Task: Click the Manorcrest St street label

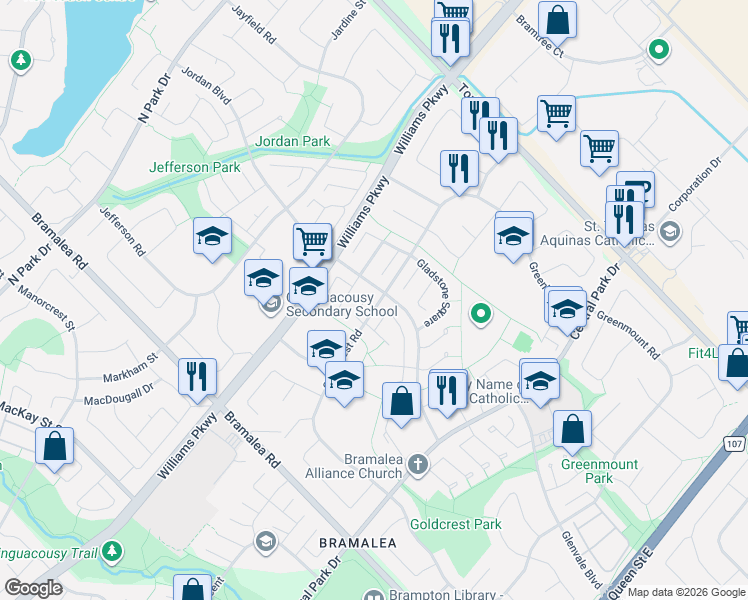Action: click(47, 309)
